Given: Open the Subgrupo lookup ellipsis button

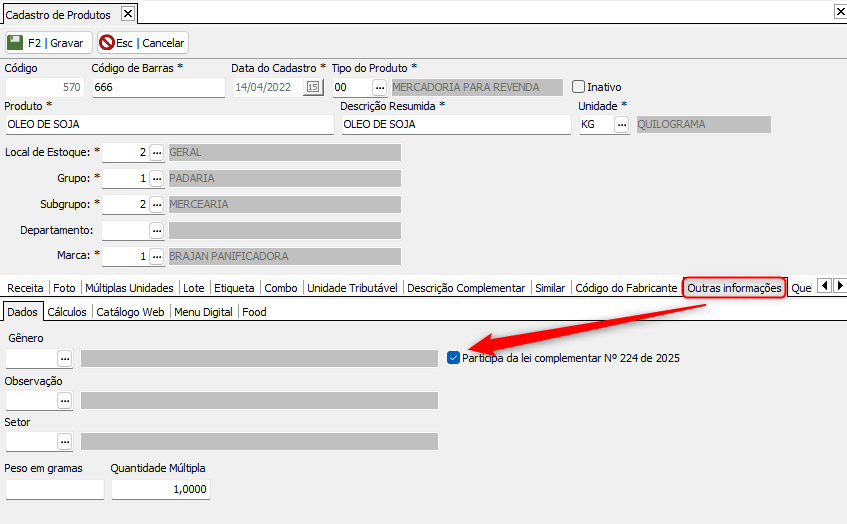Looking at the screenshot, I should click(x=157, y=205).
